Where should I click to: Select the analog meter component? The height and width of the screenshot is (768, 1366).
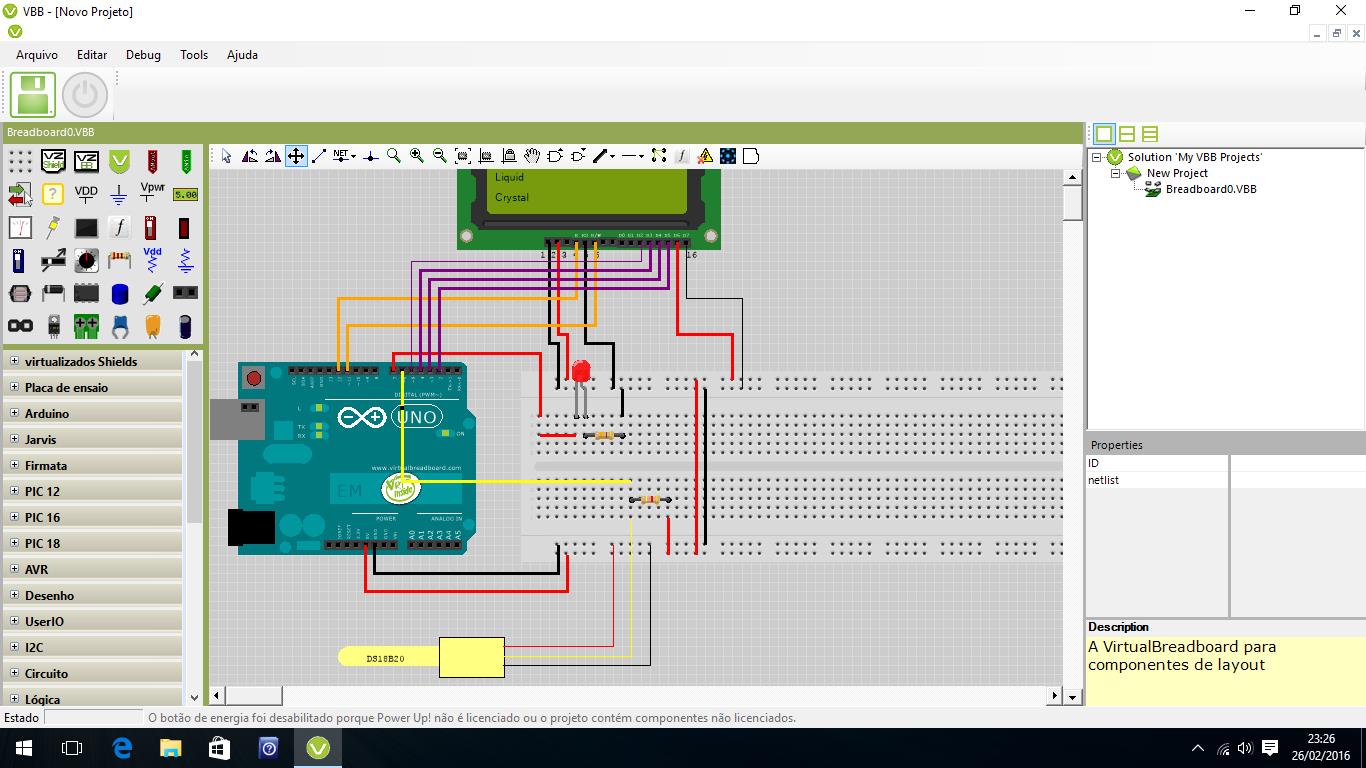point(20,227)
